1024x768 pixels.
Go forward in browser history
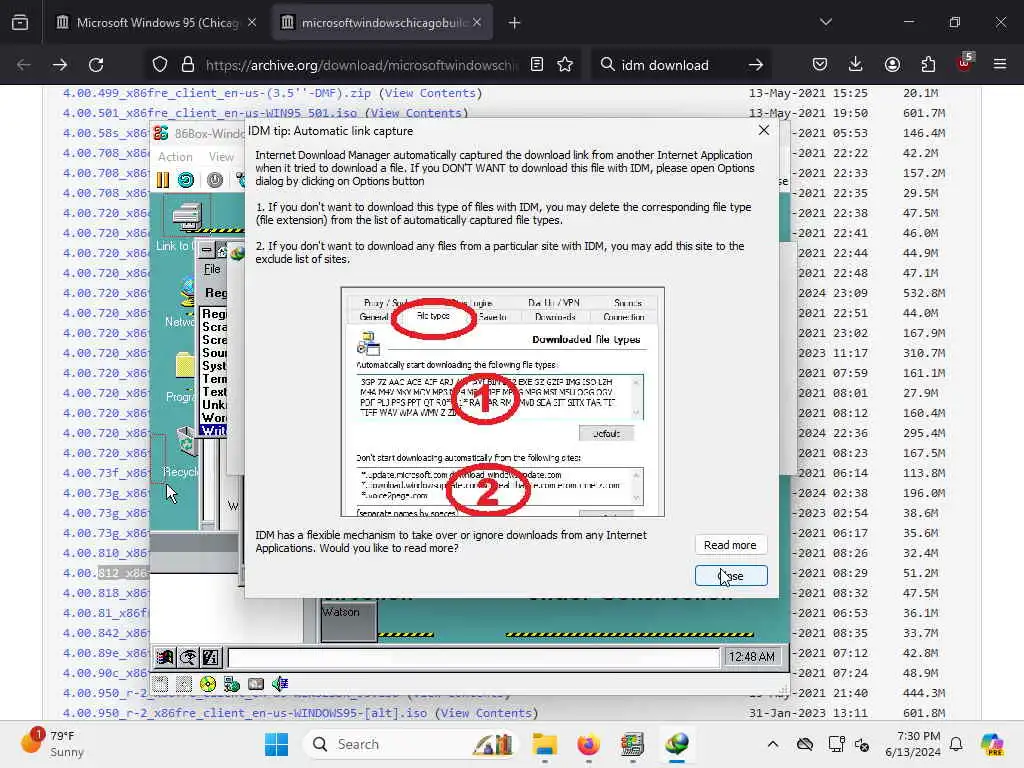[x=59, y=65]
